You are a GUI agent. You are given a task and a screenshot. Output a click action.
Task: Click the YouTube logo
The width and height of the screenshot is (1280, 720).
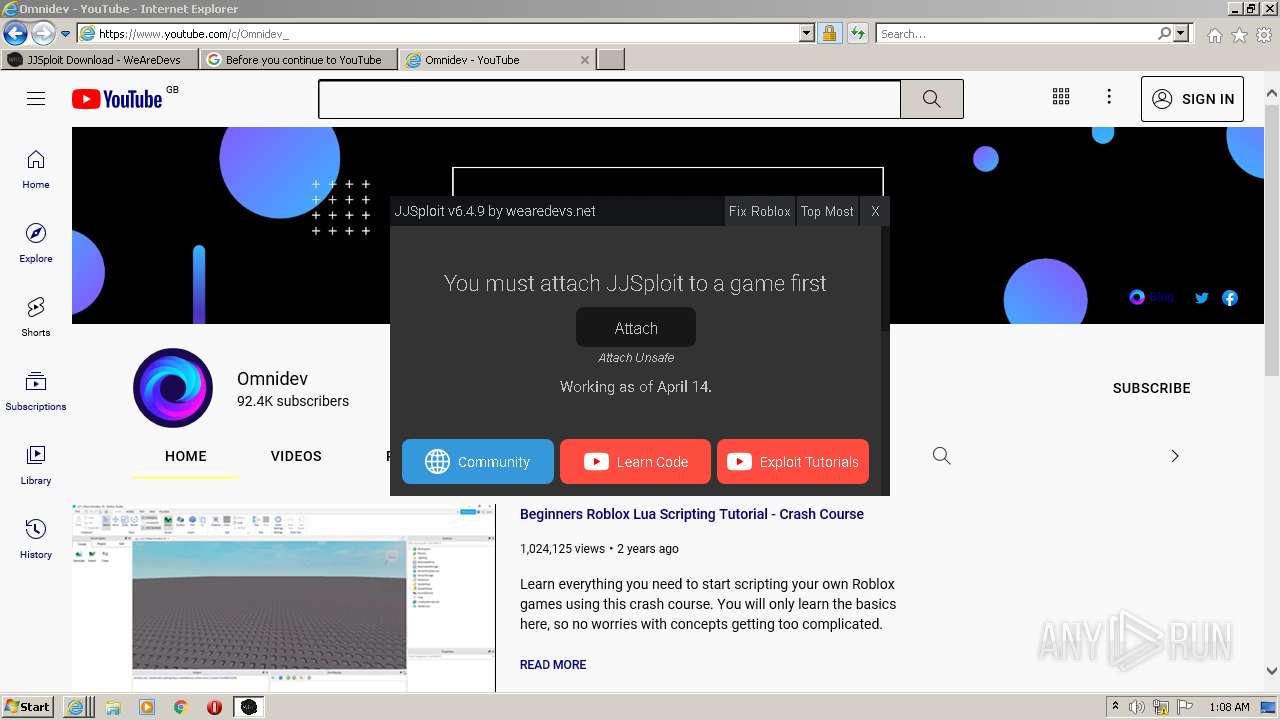pos(117,98)
